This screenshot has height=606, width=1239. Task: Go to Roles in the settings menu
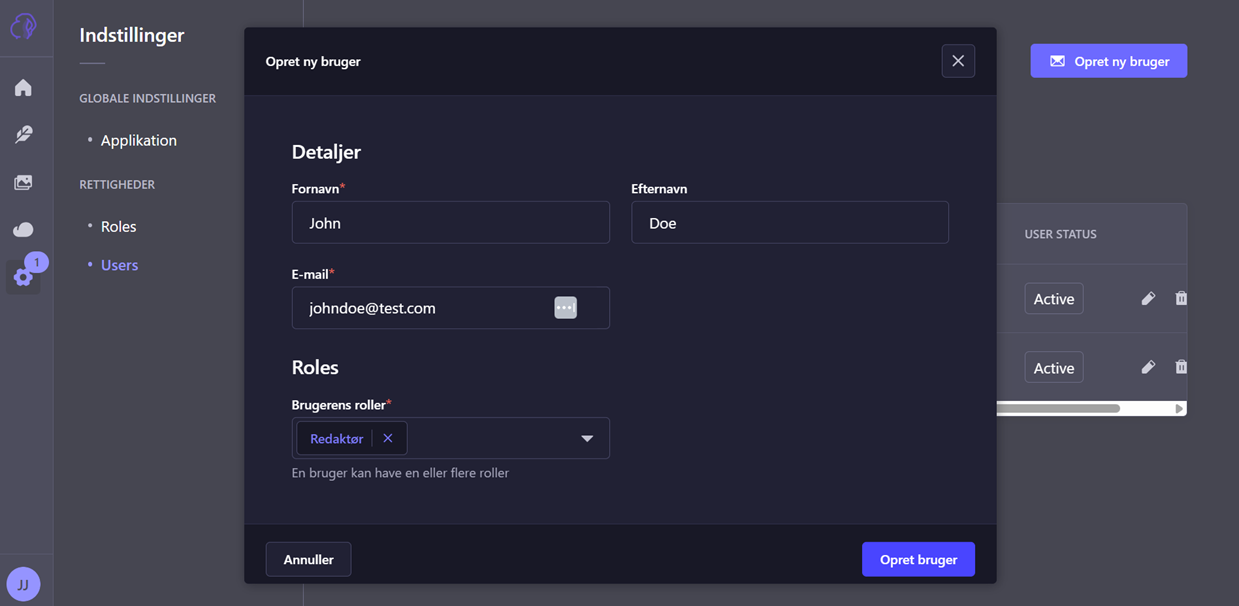pos(118,226)
